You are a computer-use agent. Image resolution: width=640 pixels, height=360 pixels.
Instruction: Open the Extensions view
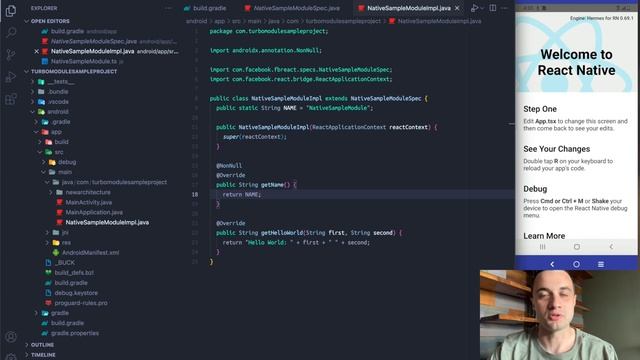11,99
